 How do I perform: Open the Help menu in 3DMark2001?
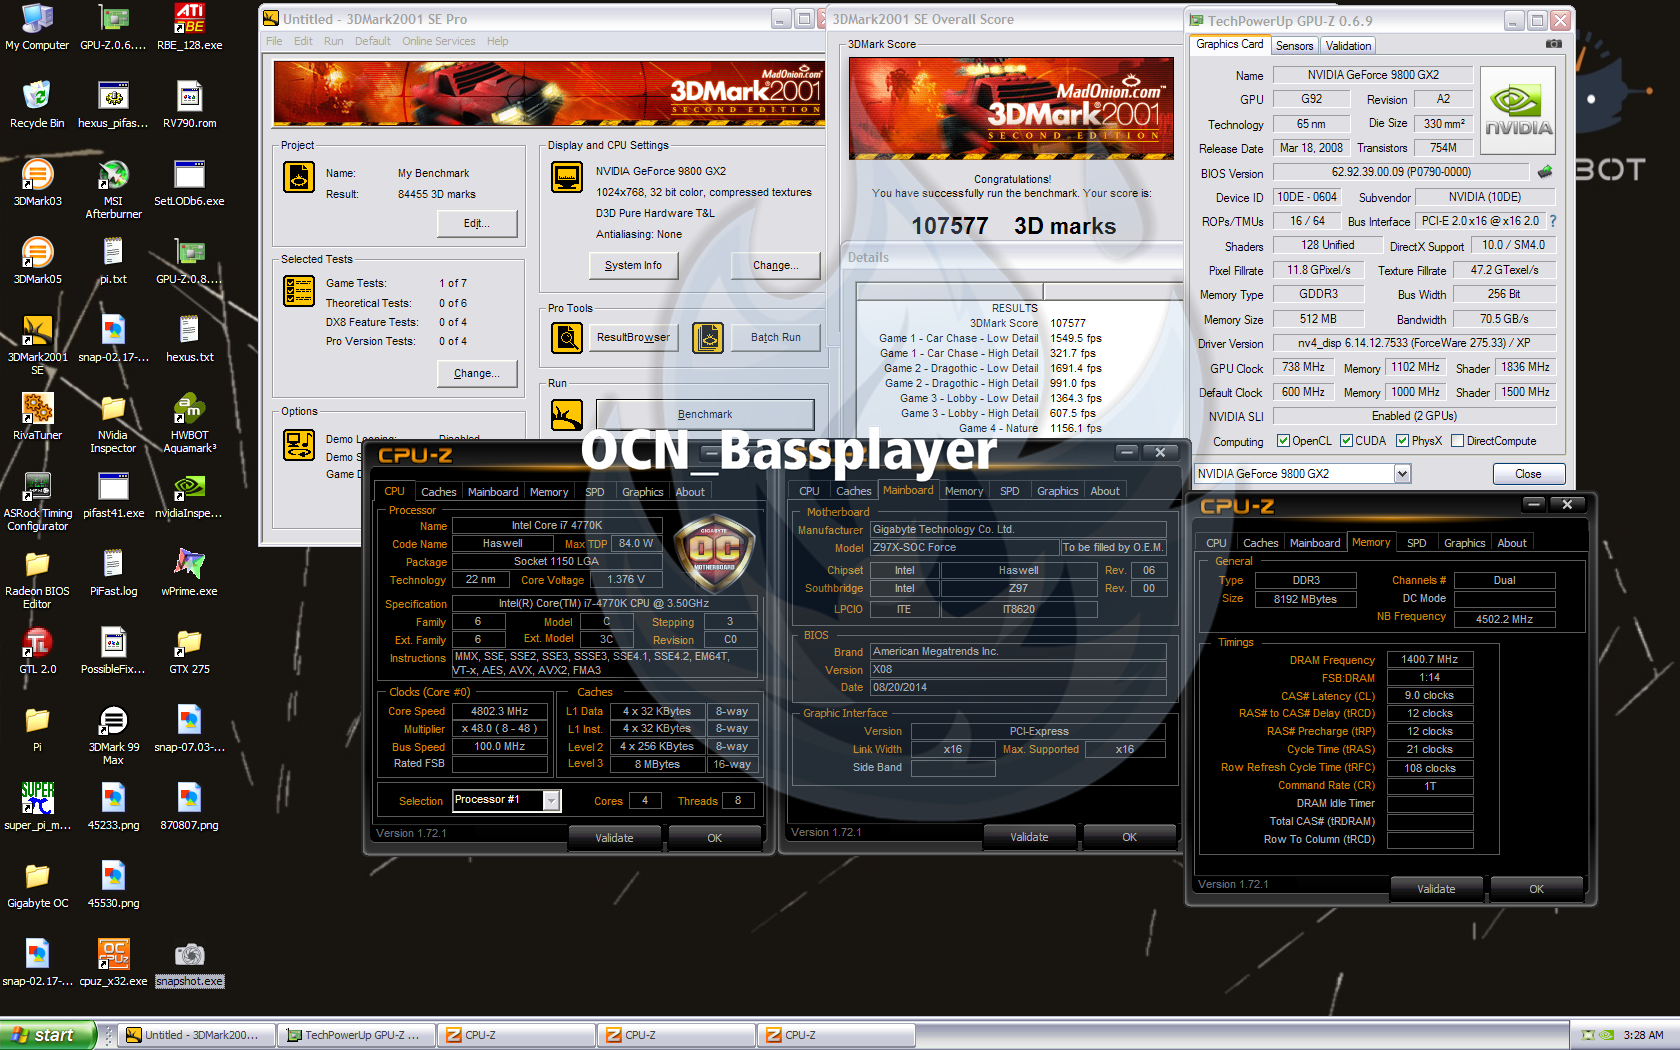point(497,41)
